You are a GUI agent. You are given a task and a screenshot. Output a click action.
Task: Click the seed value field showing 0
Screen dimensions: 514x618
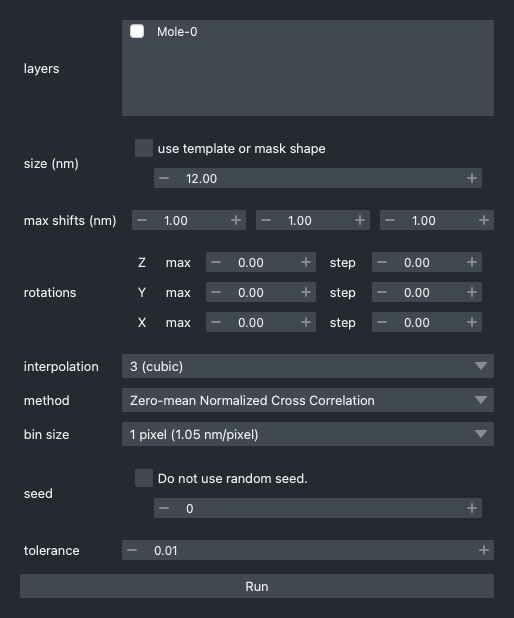(318, 508)
